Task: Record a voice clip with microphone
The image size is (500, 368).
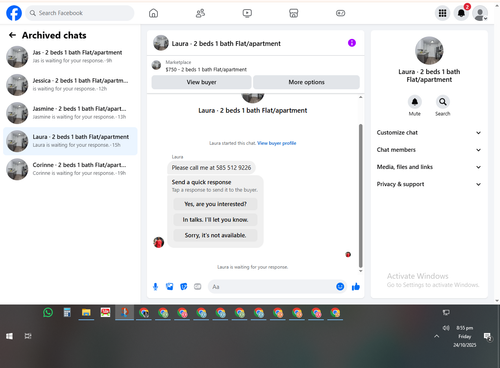Action: click(x=155, y=287)
